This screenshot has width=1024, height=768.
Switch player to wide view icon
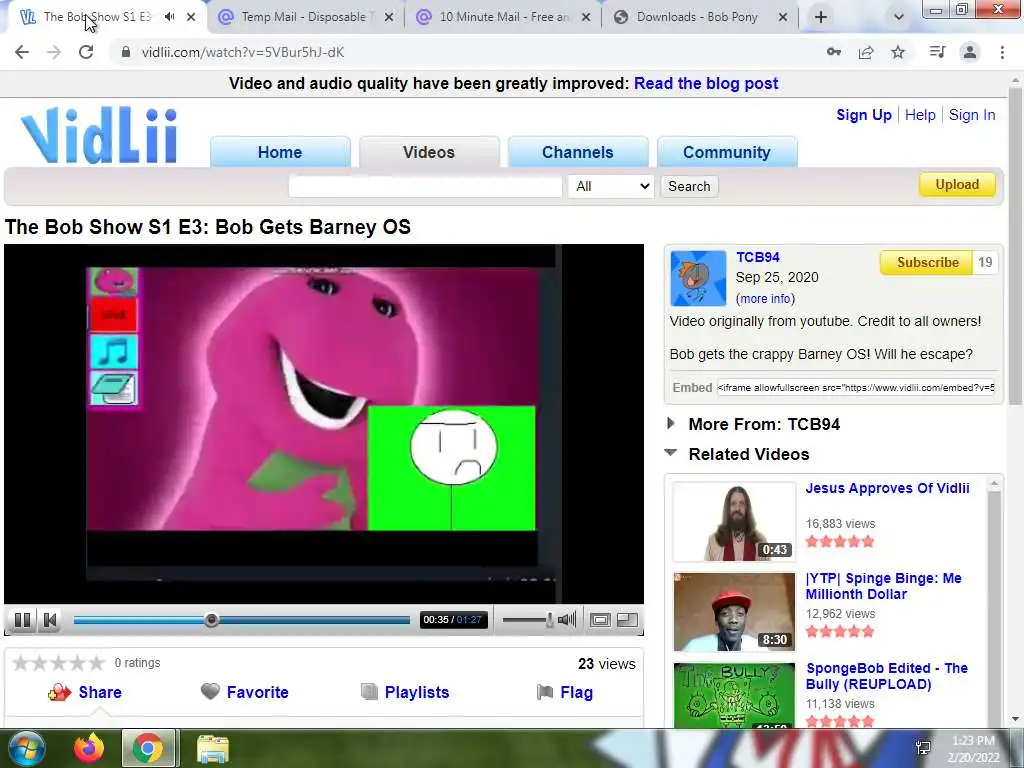point(600,620)
